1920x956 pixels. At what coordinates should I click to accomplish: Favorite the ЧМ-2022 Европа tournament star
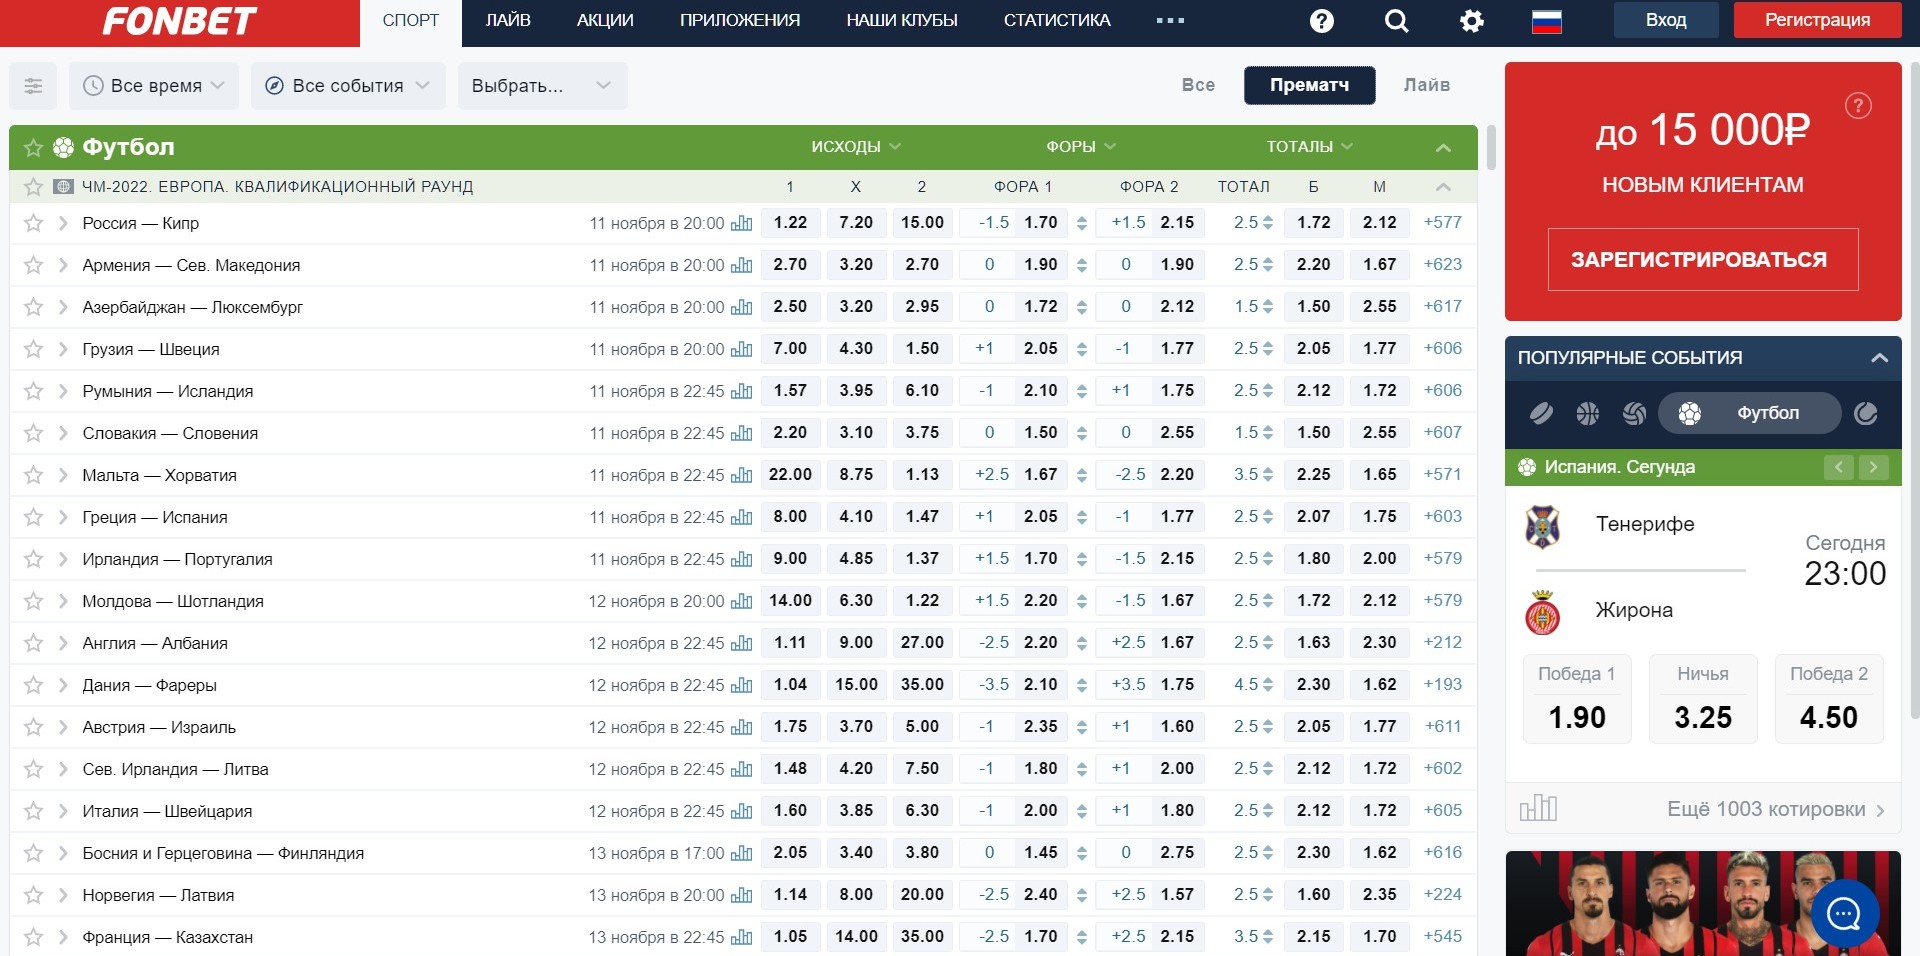pyautogui.click(x=33, y=187)
